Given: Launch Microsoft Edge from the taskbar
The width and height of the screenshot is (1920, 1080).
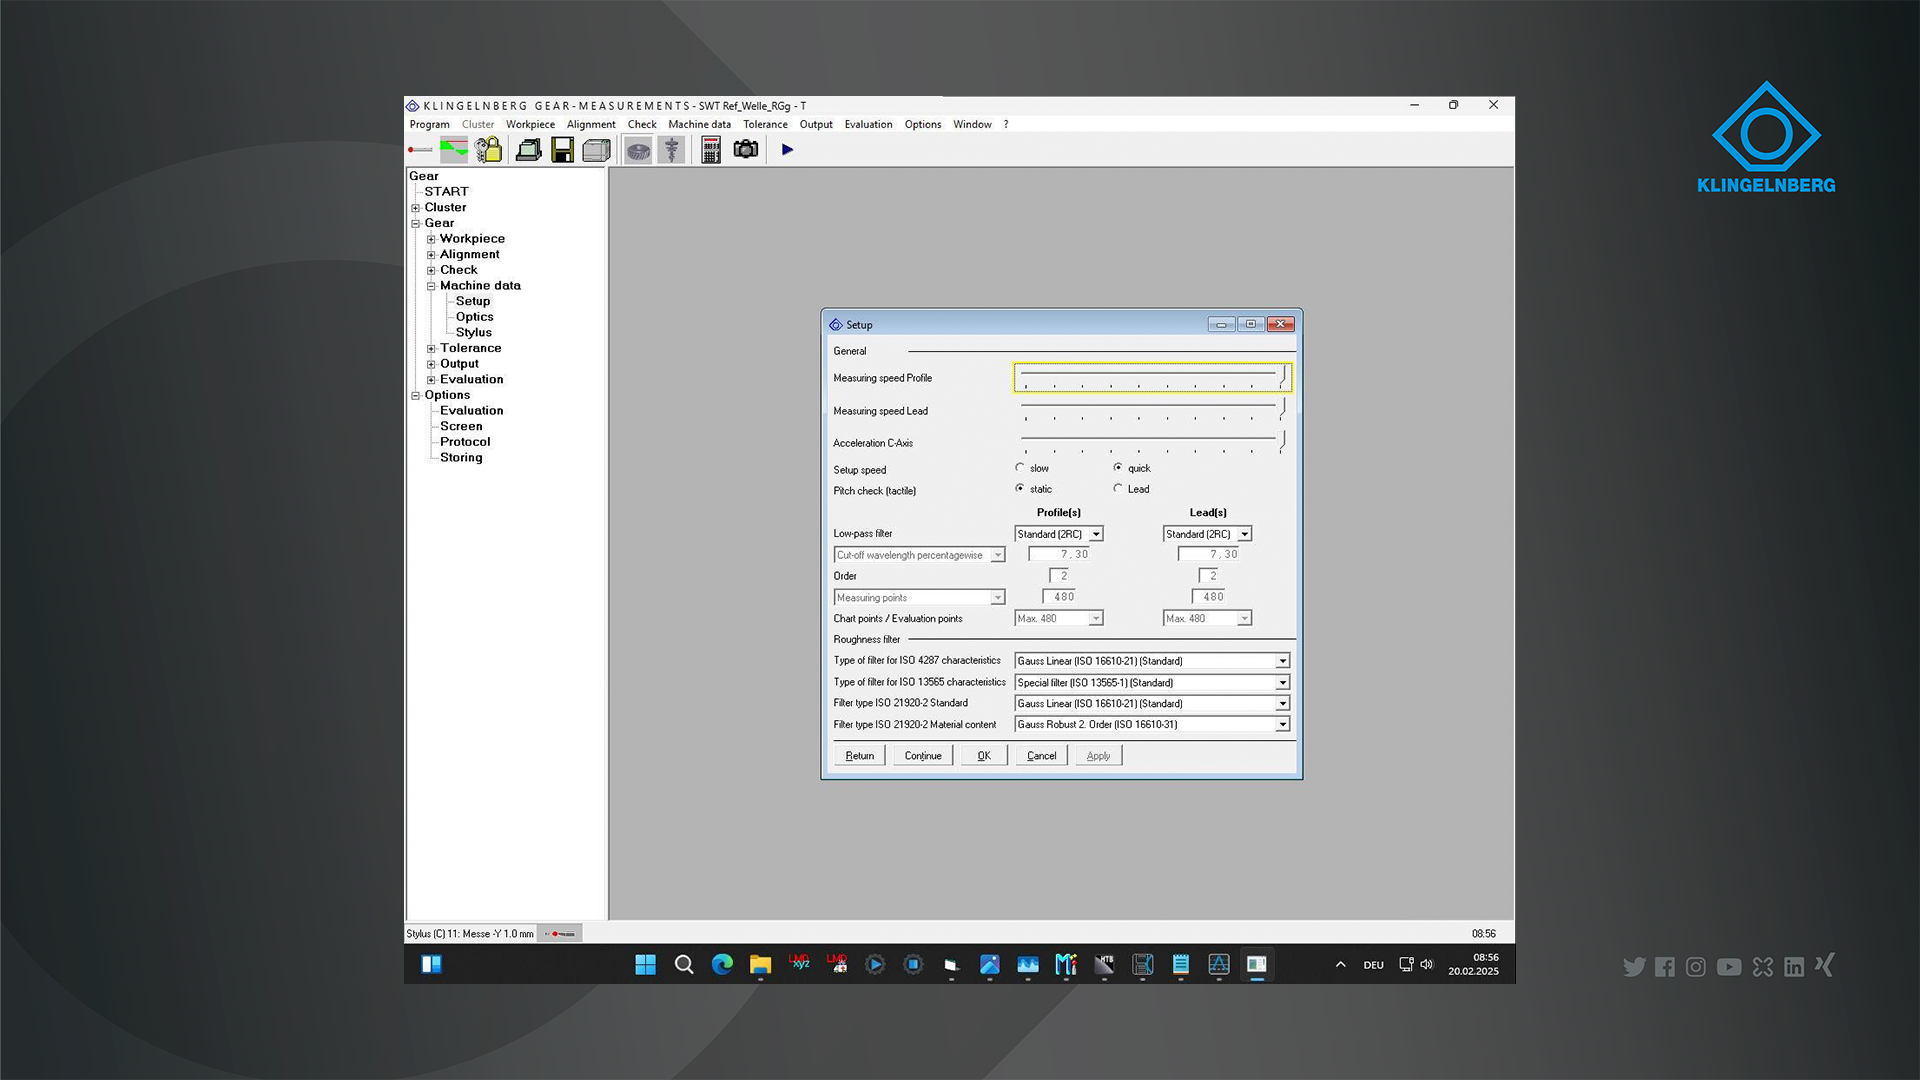Looking at the screenshot, I should [722, 964].
